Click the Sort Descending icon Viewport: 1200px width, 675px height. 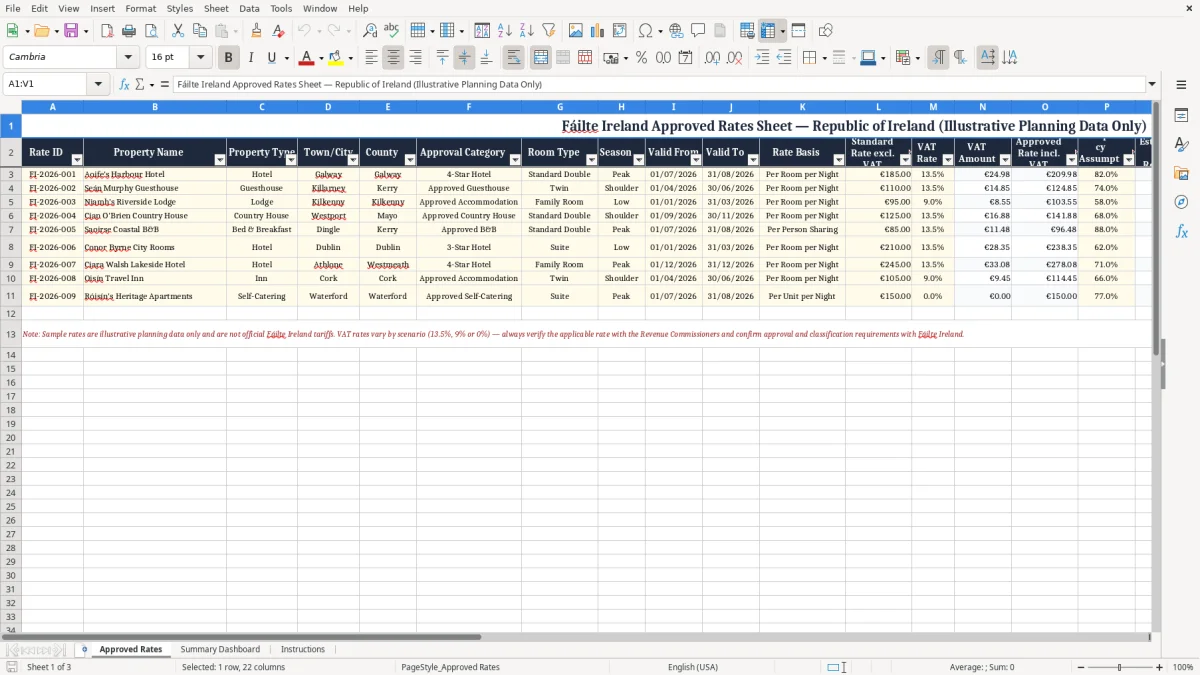527,31
